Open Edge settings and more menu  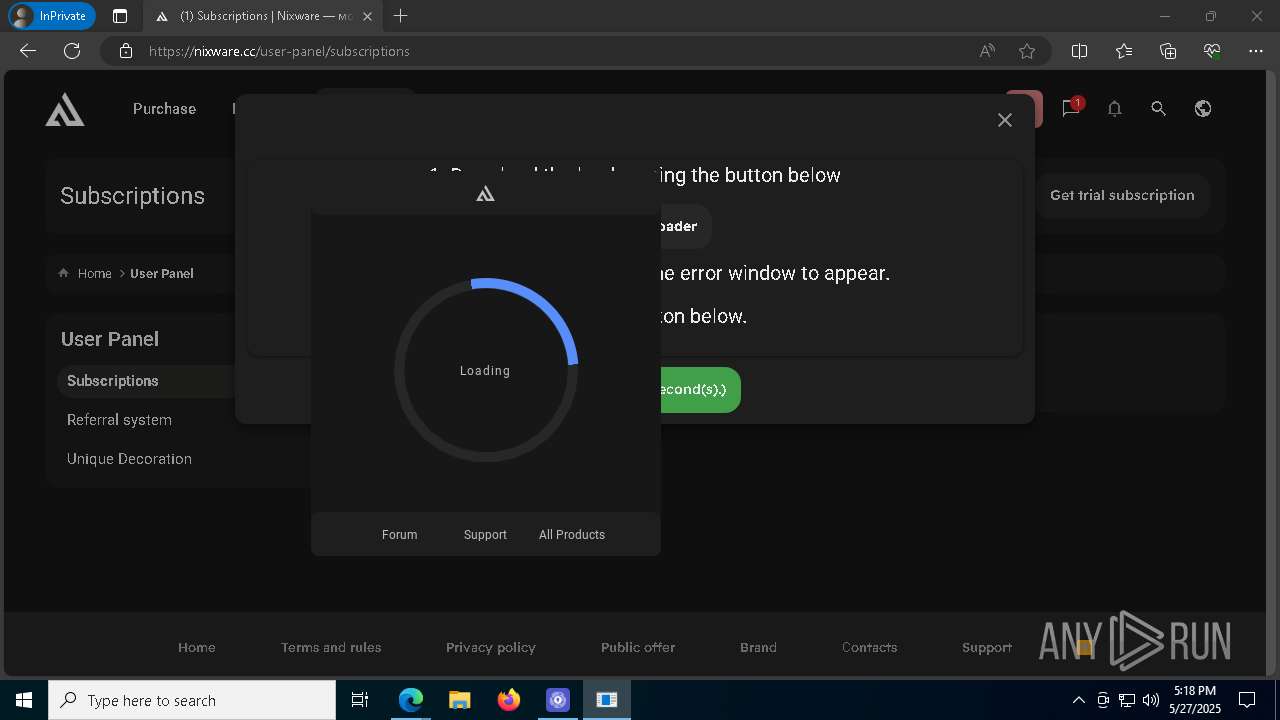(1256, 51)
